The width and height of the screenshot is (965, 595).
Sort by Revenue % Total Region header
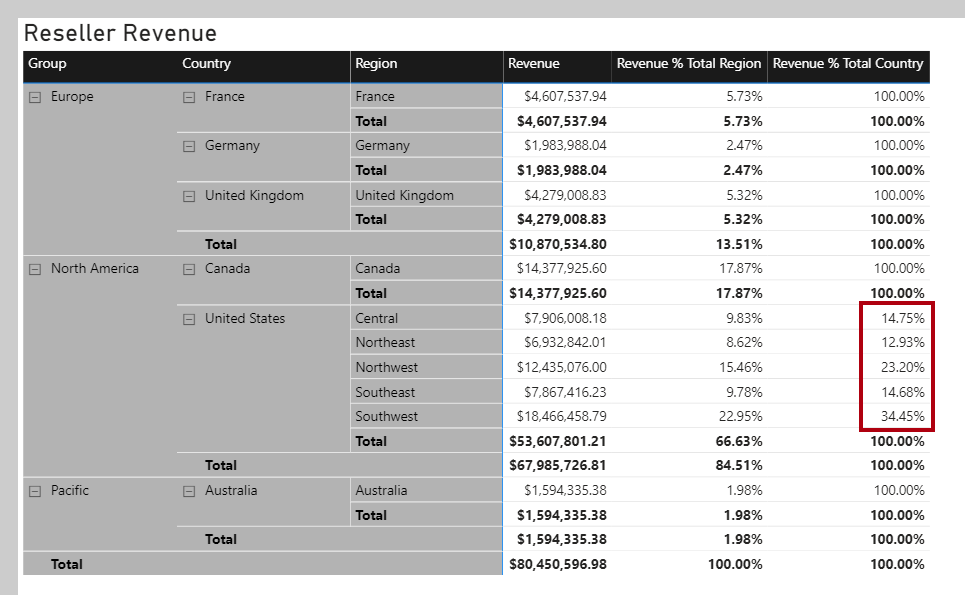688,64
